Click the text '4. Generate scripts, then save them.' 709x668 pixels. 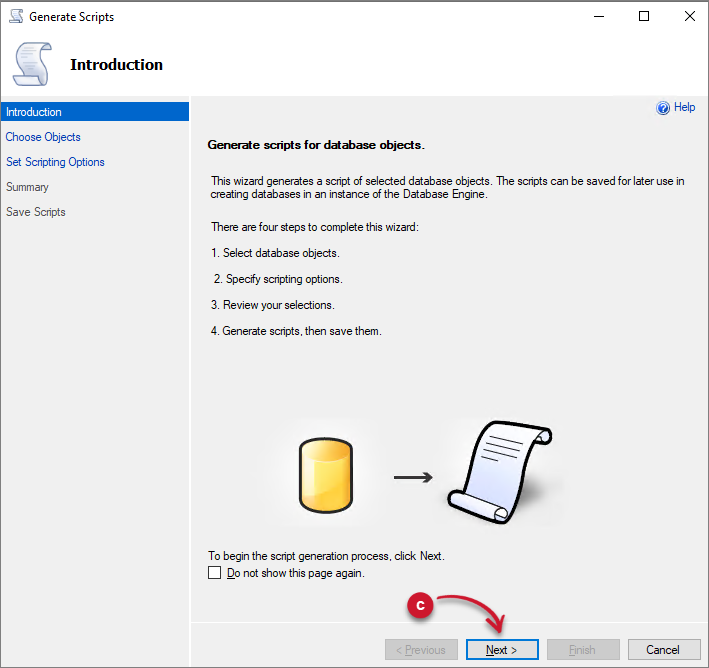point(296,331)
